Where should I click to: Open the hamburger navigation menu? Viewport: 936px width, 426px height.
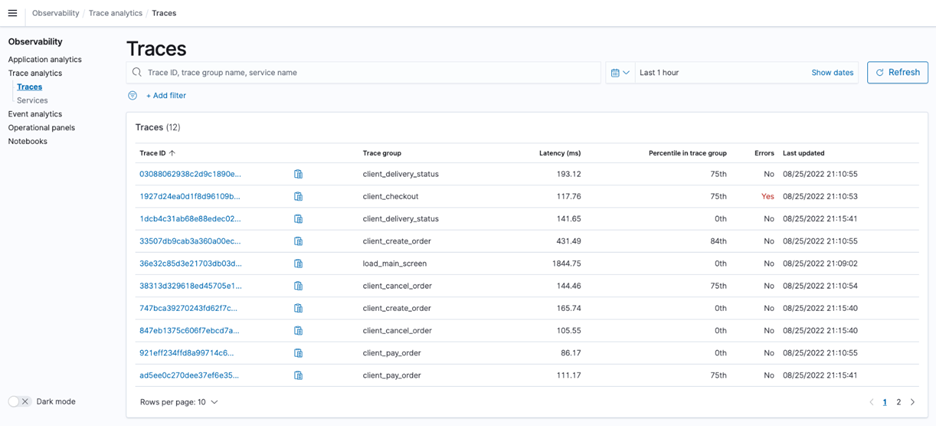pos(13,13)
